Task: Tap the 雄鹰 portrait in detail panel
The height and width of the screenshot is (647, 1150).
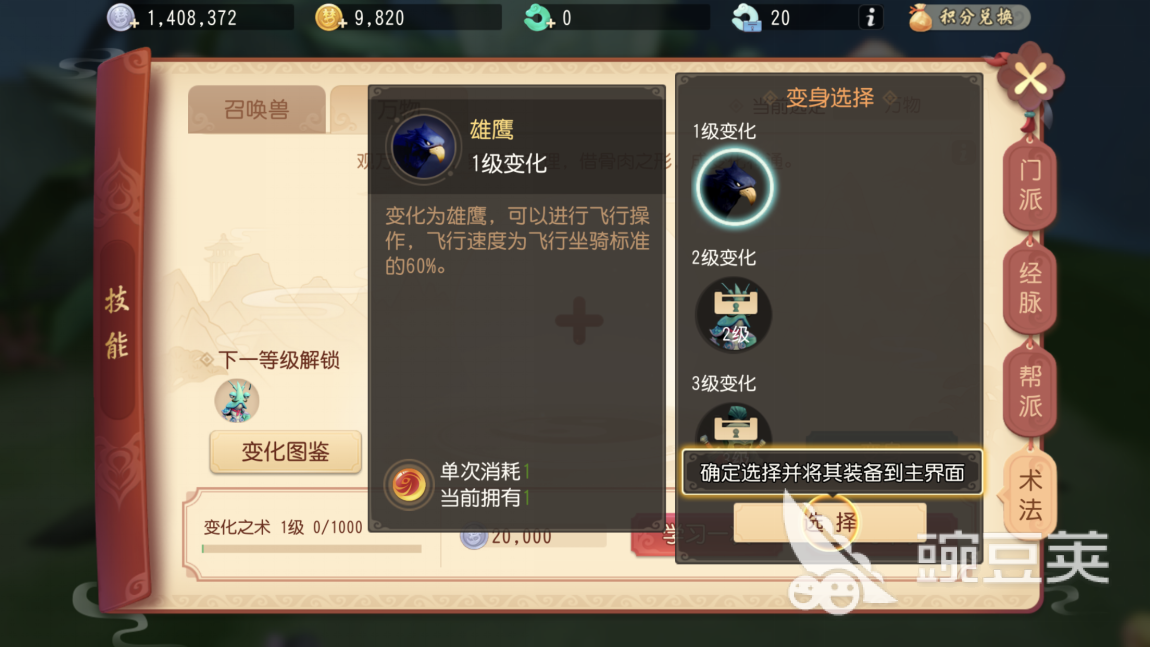Action: [x=422, y=147]
